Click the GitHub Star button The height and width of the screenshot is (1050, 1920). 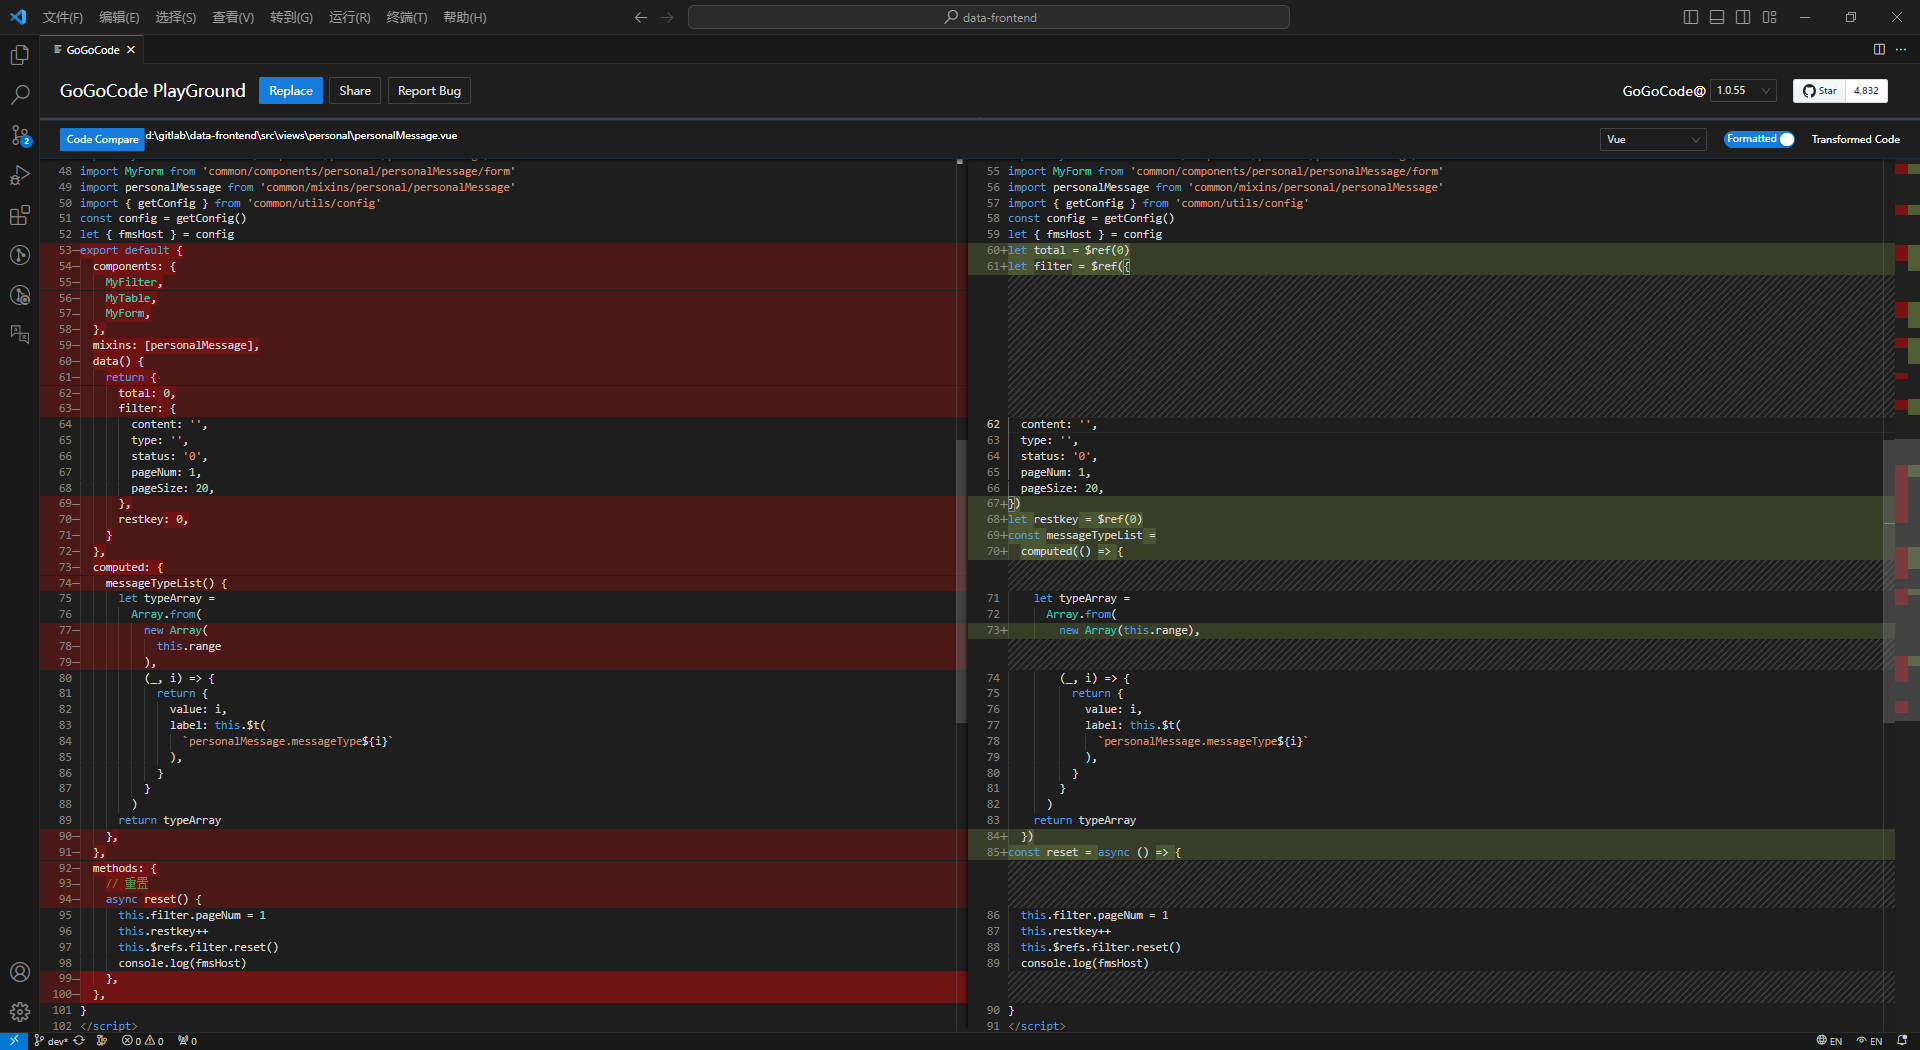tap(1819, 91)
